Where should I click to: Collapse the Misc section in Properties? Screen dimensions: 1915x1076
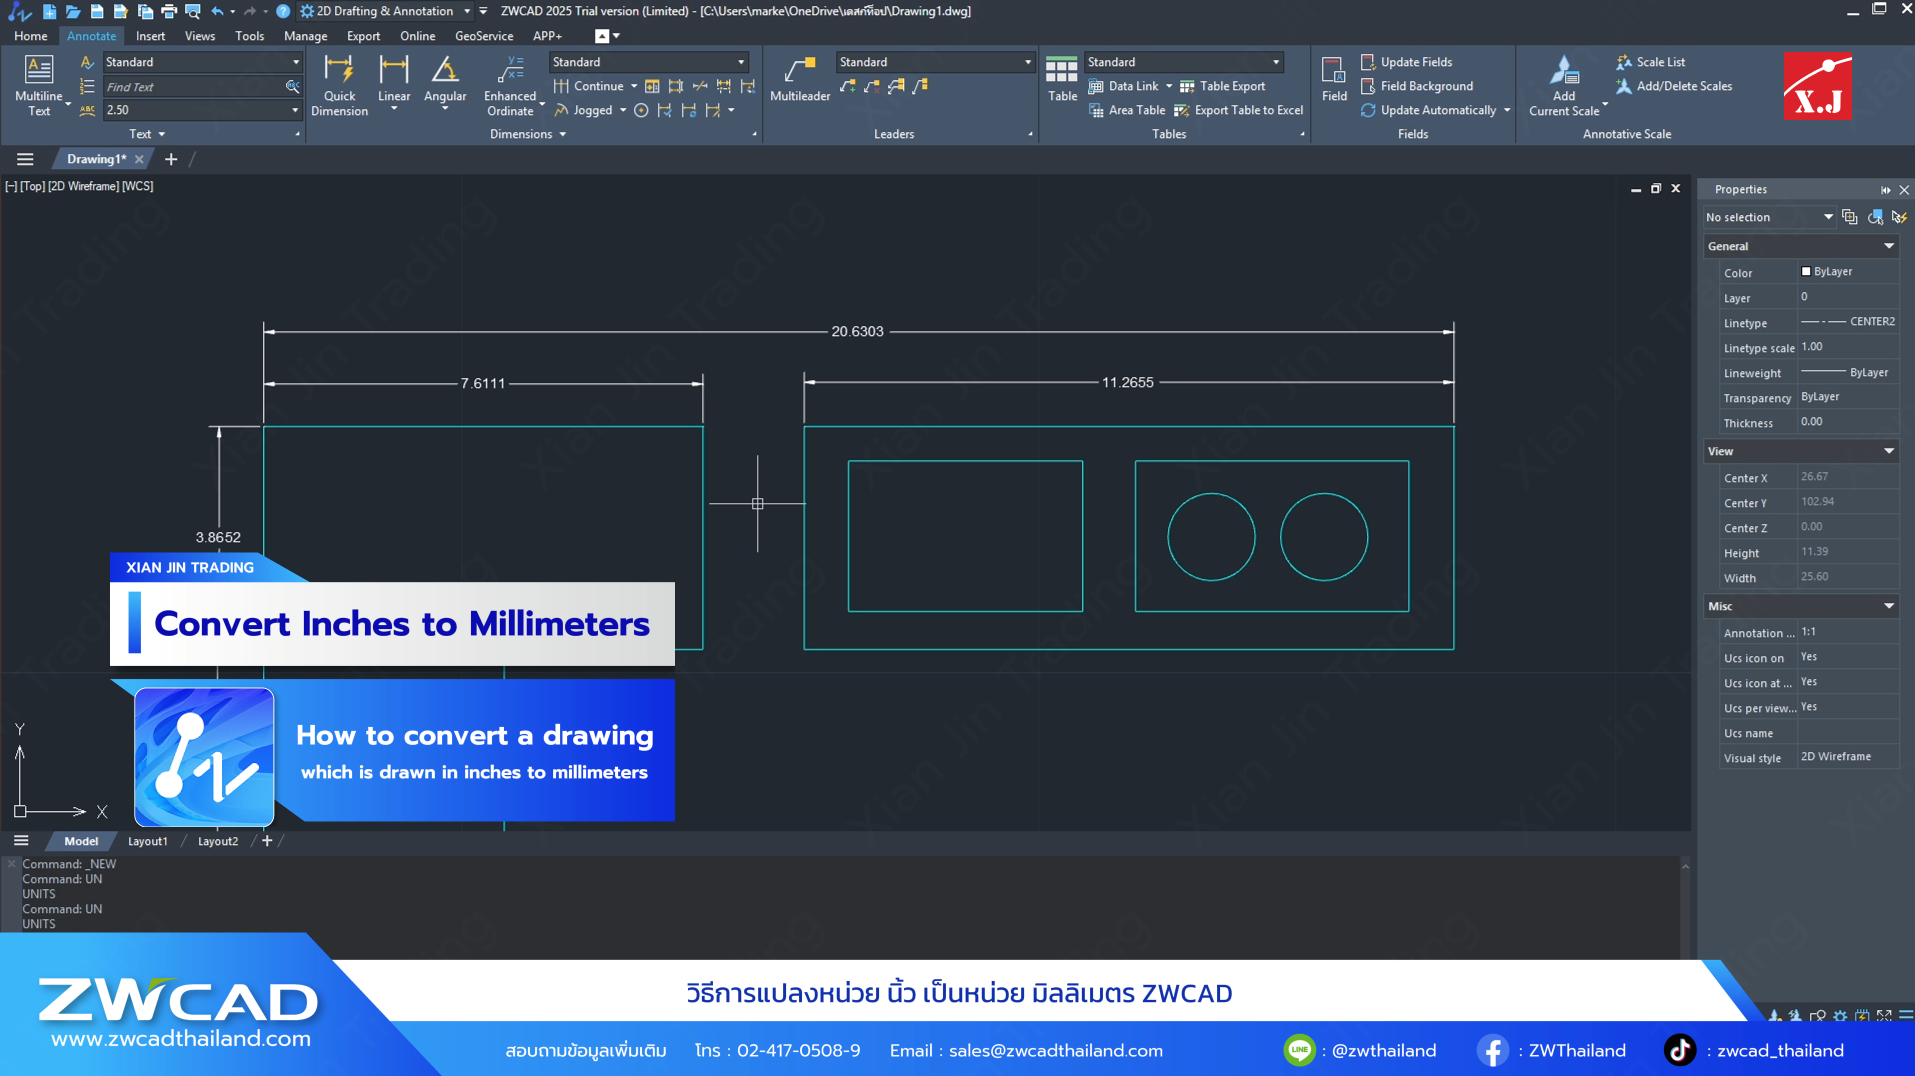[x=1889, y=606]
